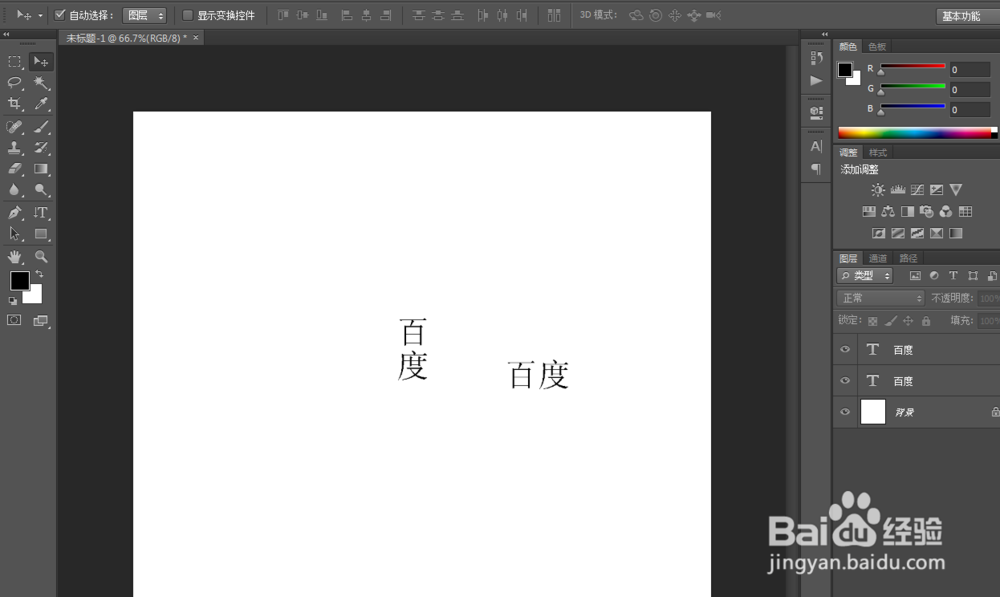Toggle lock image pixels brush icon
This screenshot has height=597, width=1000.
point(890,321)
